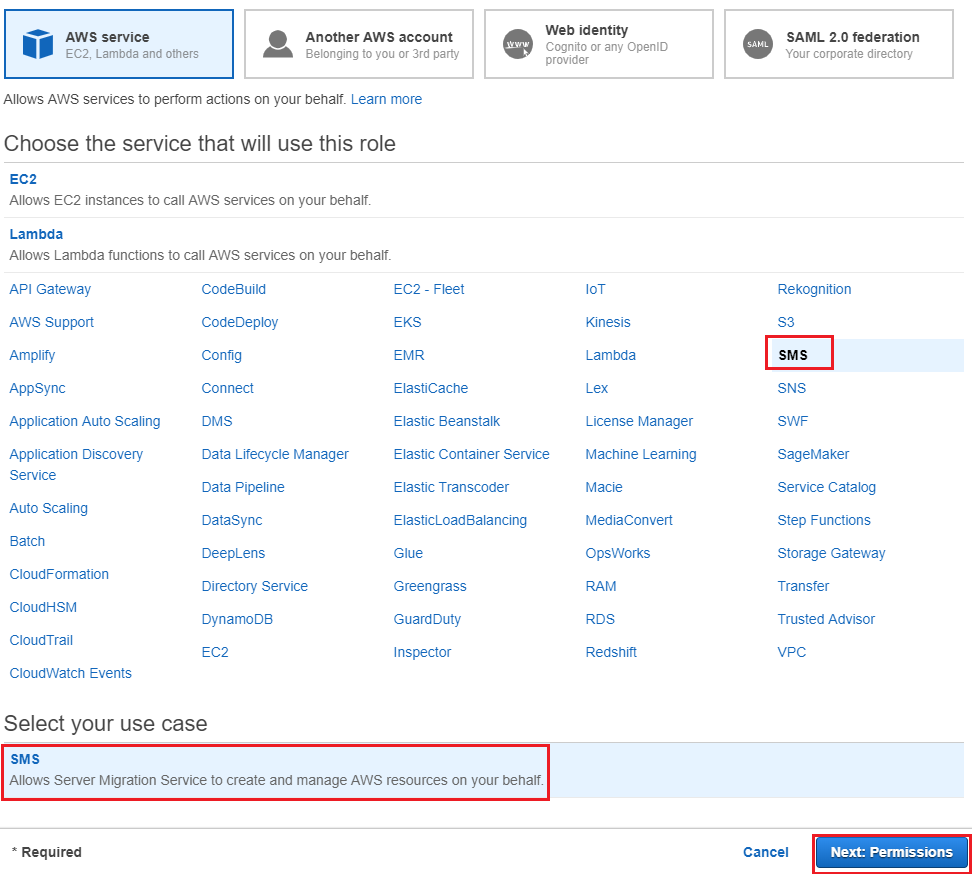Select AWS Support service
972x874 pixels.
[51, 322]
